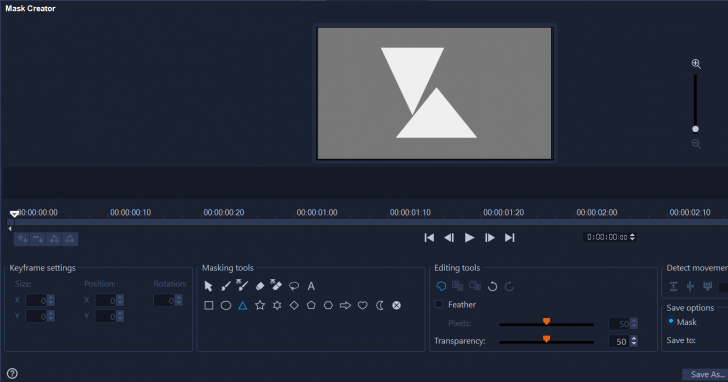Click the 00:00:01:00 mark on the ruler
This screenshot has width=728, height=382.
click(317, 213)
